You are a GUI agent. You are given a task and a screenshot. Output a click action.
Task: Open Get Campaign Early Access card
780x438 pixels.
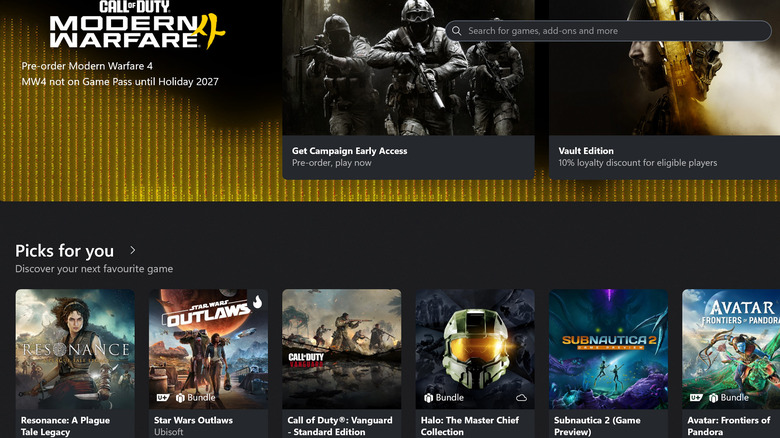point(408,90)
